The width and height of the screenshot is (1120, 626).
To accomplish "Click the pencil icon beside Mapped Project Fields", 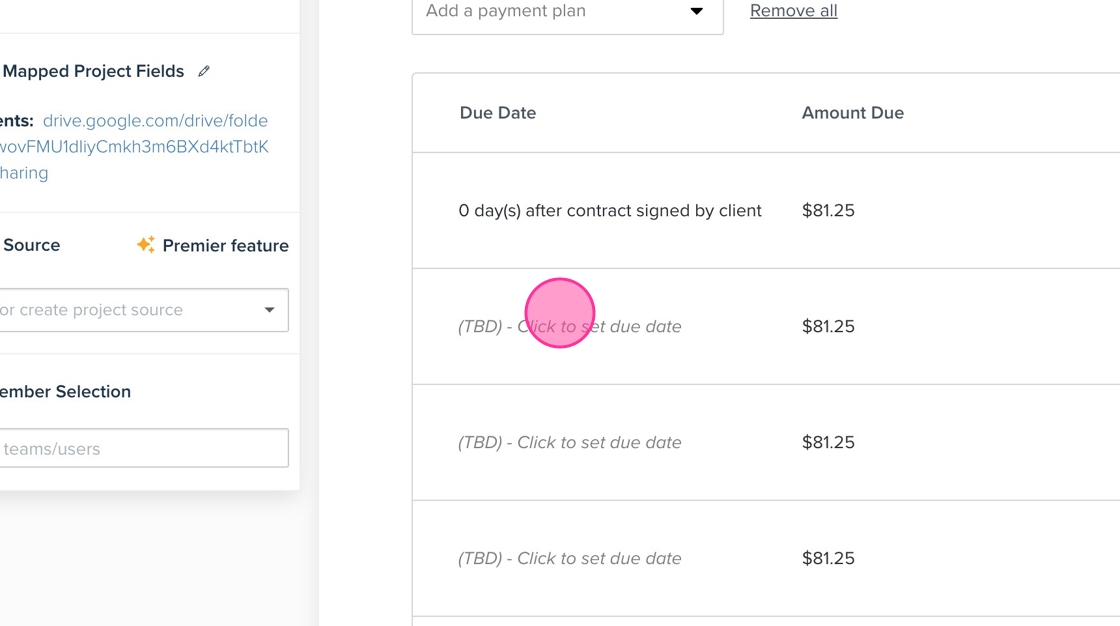I will coord(204,71).
